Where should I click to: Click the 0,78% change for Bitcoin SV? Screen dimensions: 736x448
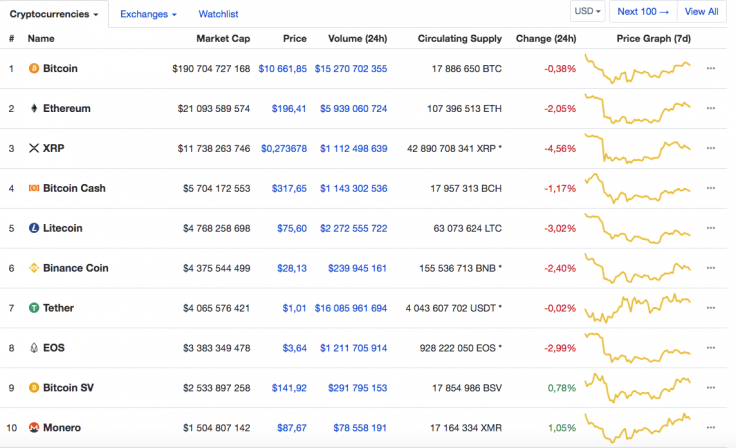click(x=562, y=388)
